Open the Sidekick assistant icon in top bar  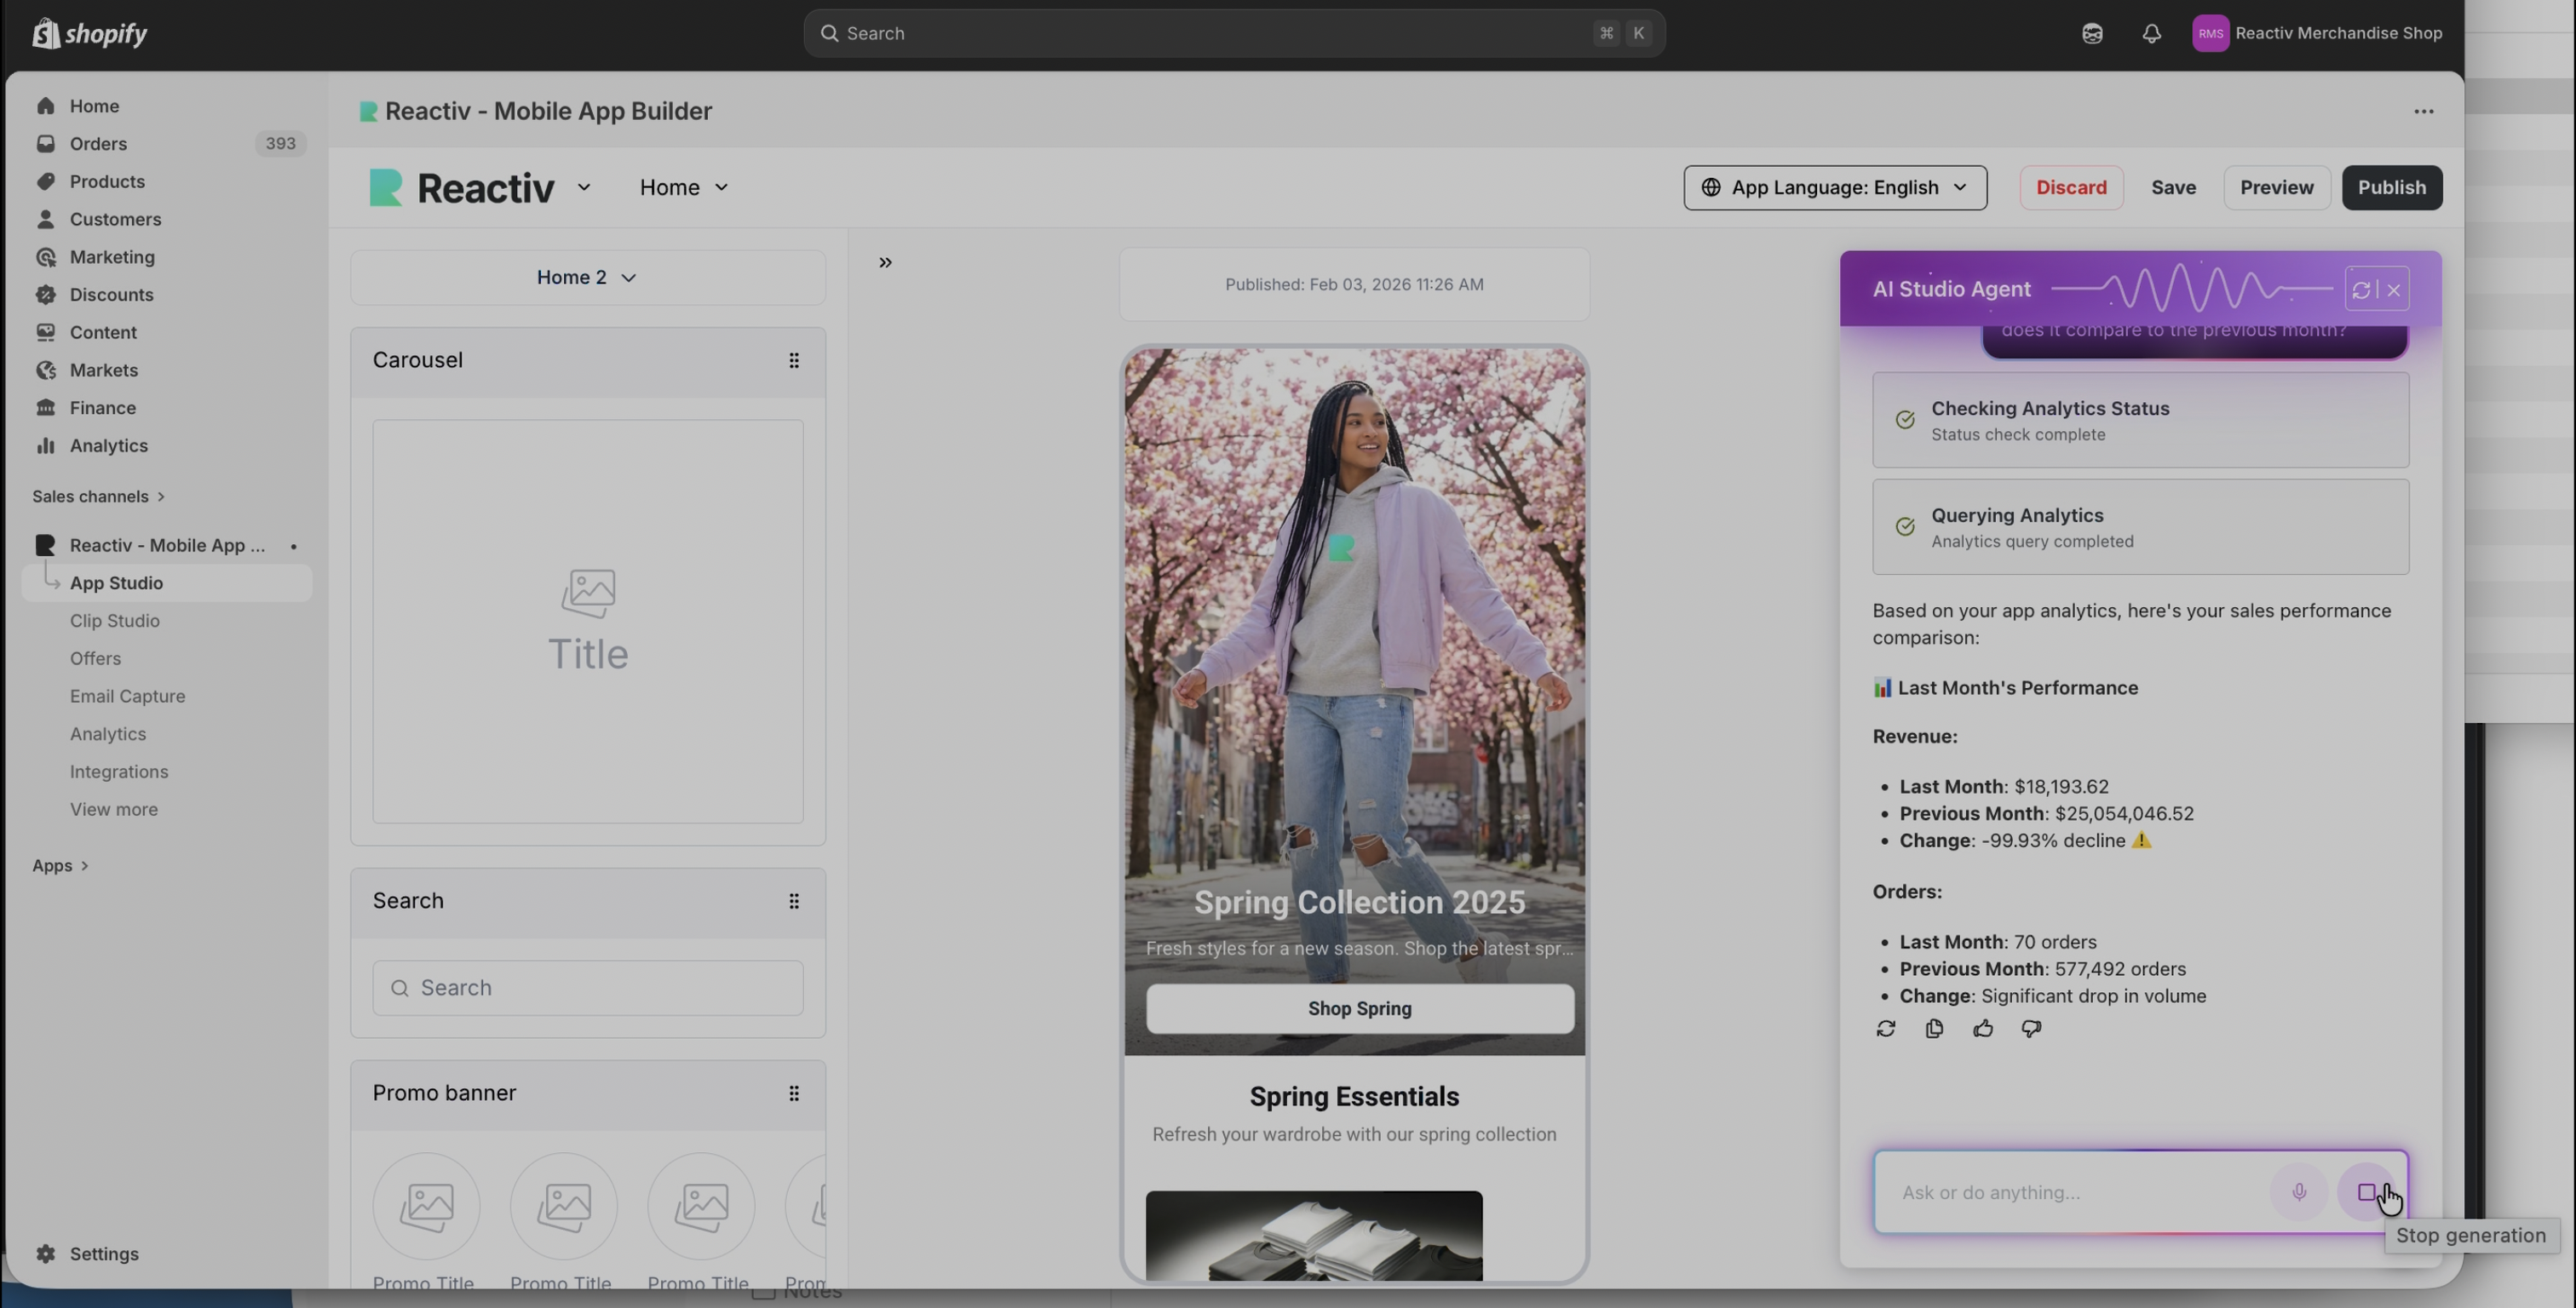coord(2092,33)
